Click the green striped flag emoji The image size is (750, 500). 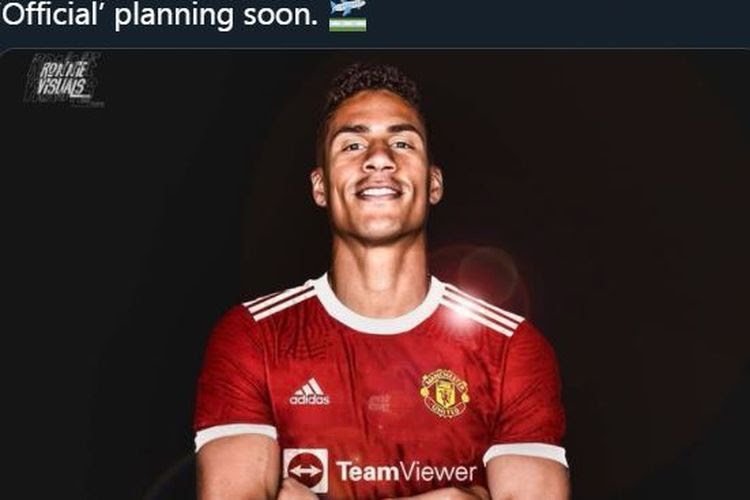[348, 24]
